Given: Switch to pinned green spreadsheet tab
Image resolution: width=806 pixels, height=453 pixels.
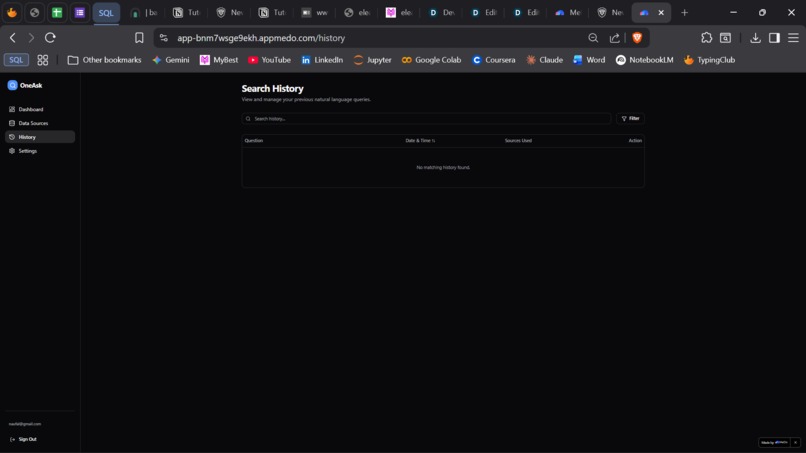Looking at the screenshot, I should [57, 12].
